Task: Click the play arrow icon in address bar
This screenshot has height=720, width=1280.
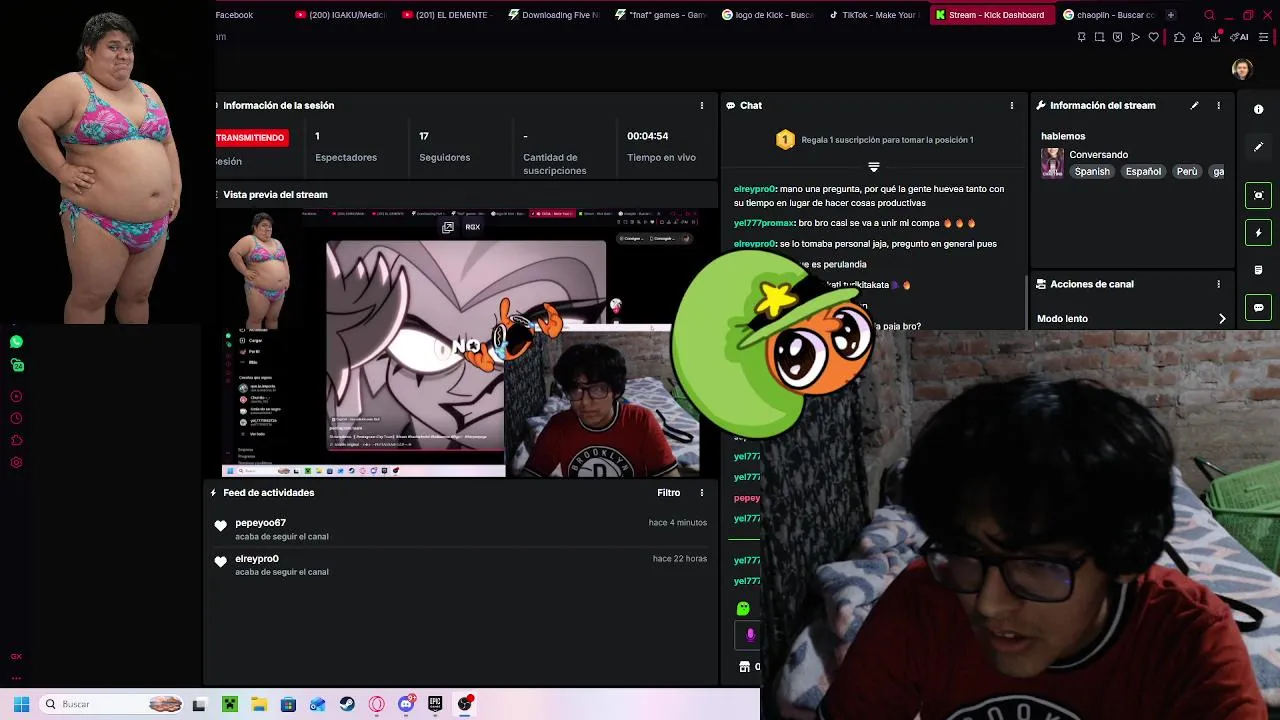Action: pyautogui.click(x=1135, y=37)
